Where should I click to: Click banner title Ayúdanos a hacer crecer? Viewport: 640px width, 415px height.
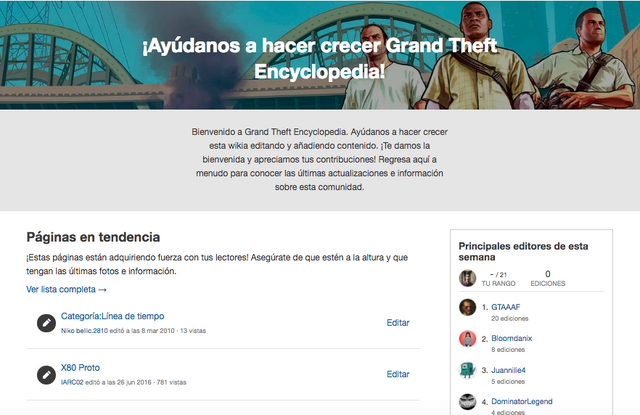tap(320, 58)
